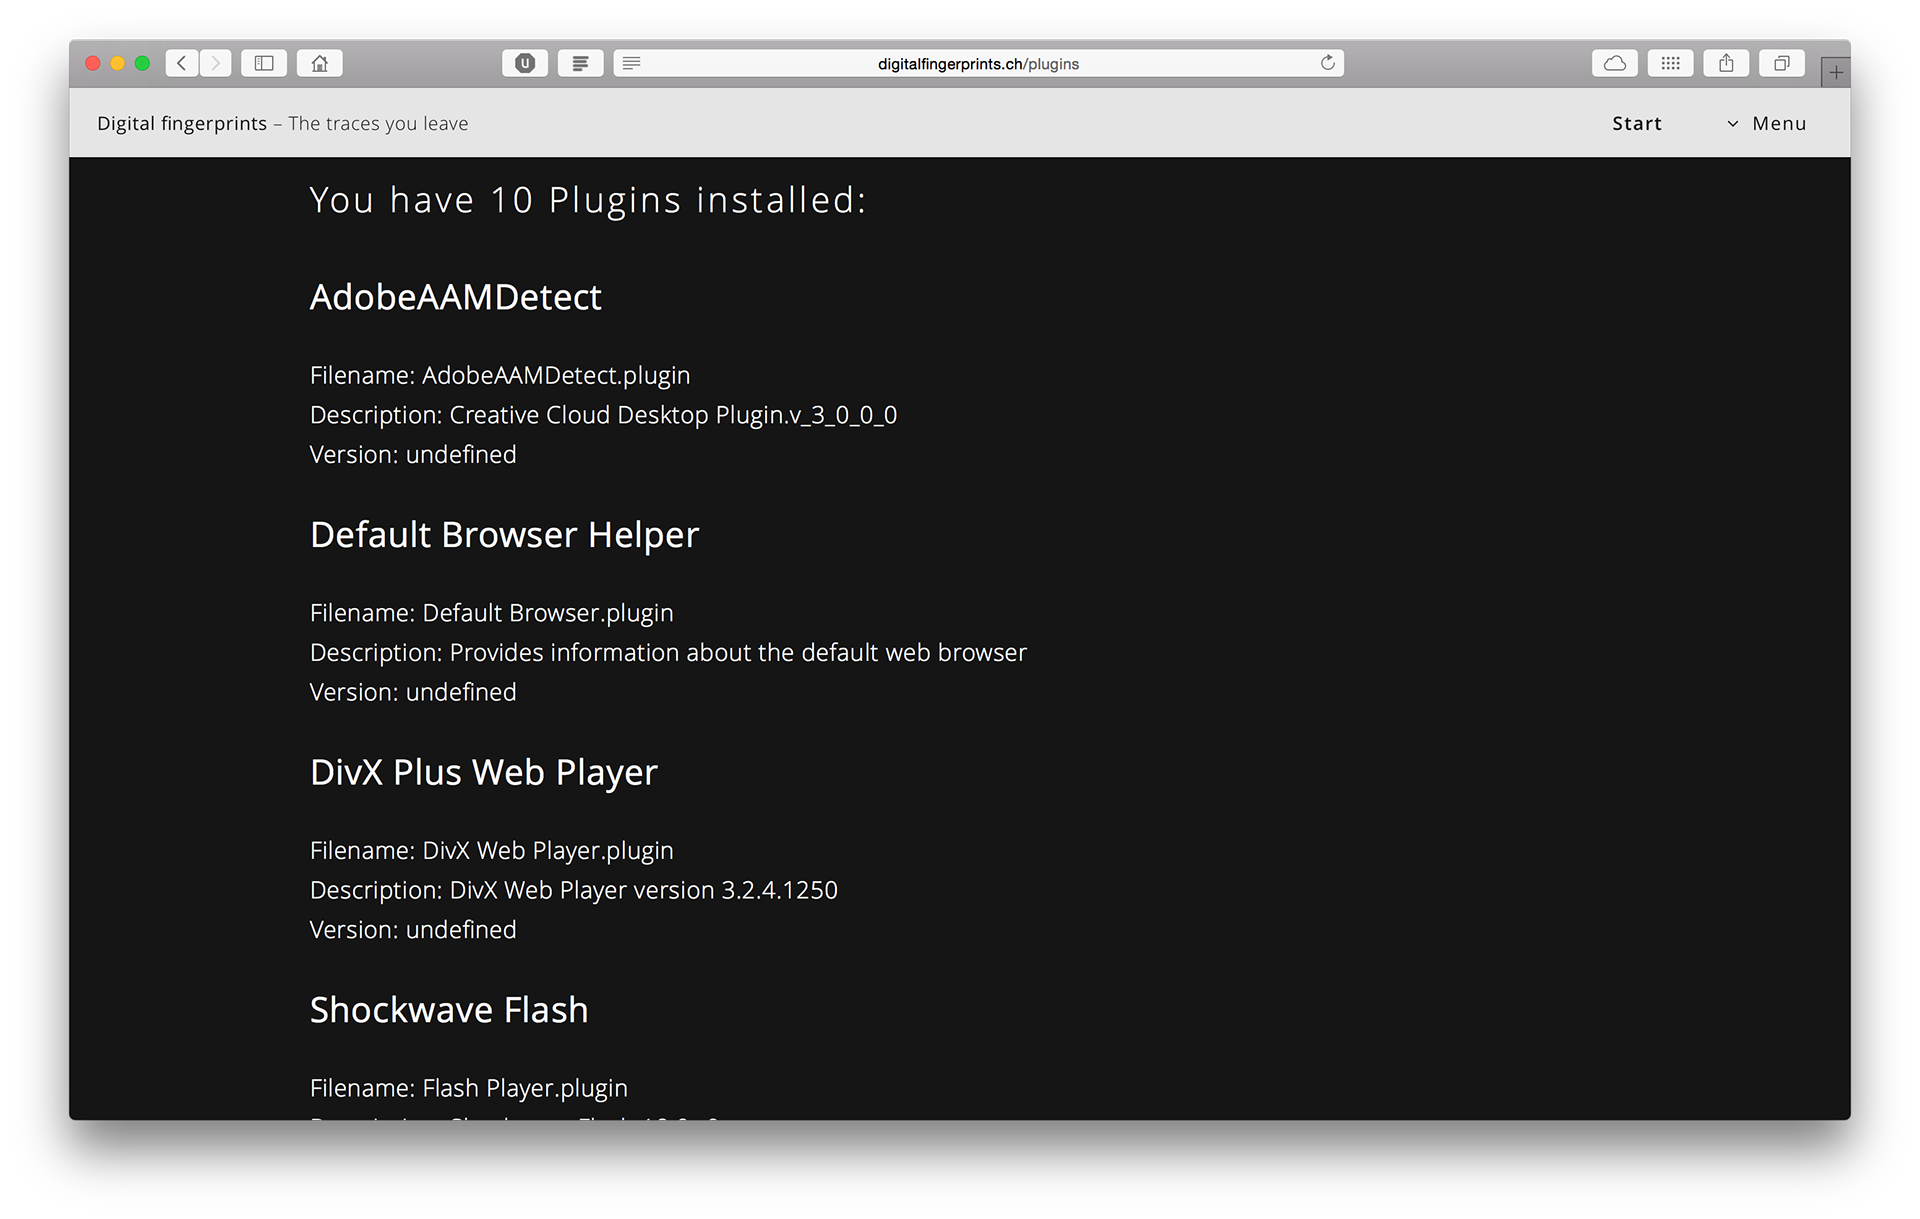Click 'Version: undefined' under AdobeAAMDetect

413,454
